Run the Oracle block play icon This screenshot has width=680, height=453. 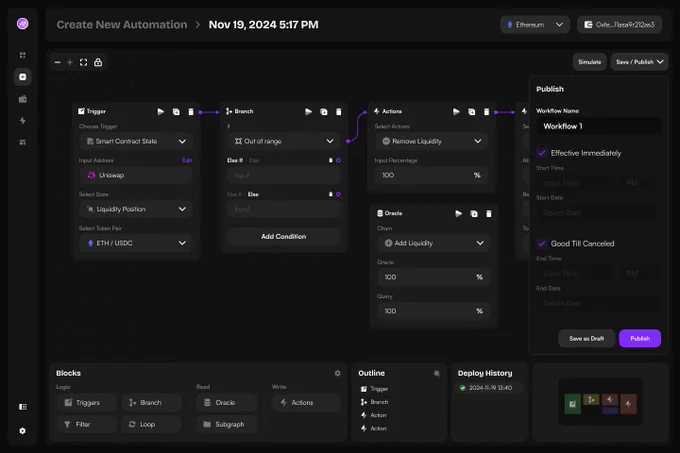point(458,213)
